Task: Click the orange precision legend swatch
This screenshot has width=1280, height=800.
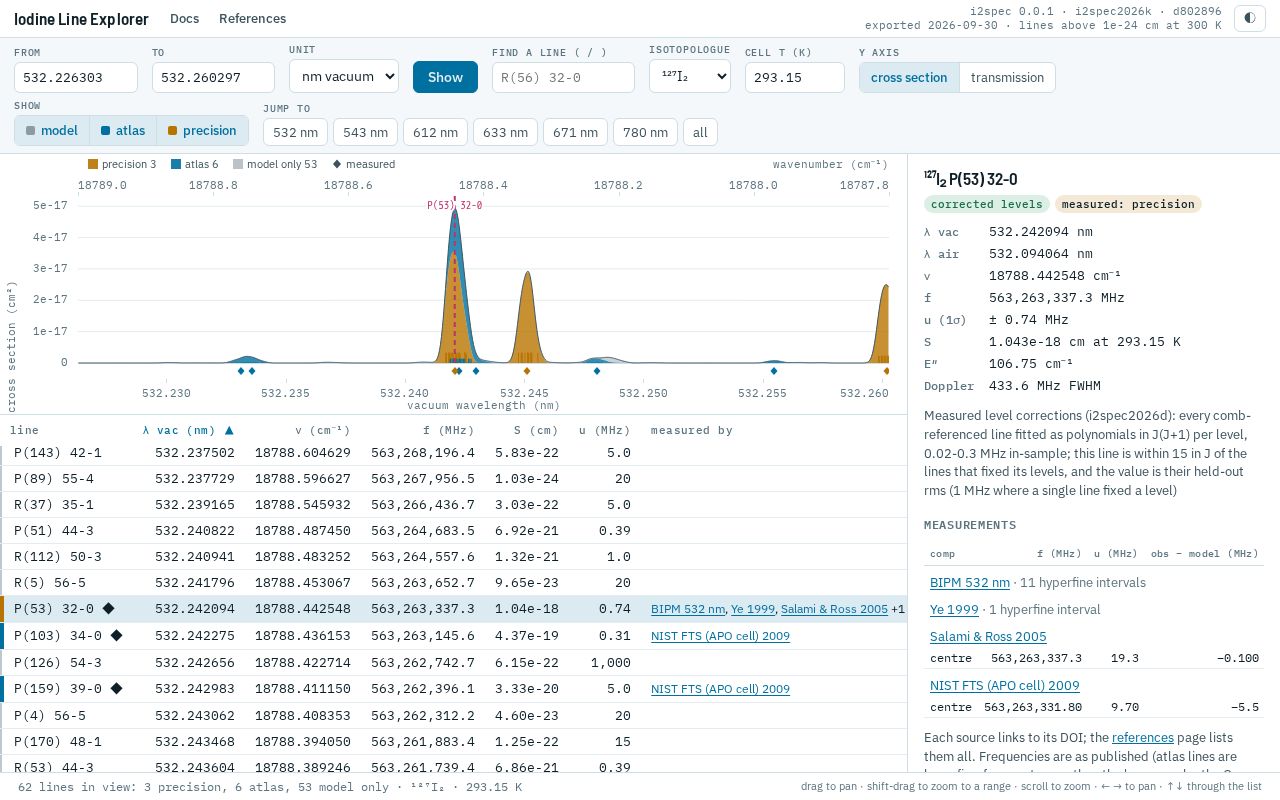Action: click(93, 164)
